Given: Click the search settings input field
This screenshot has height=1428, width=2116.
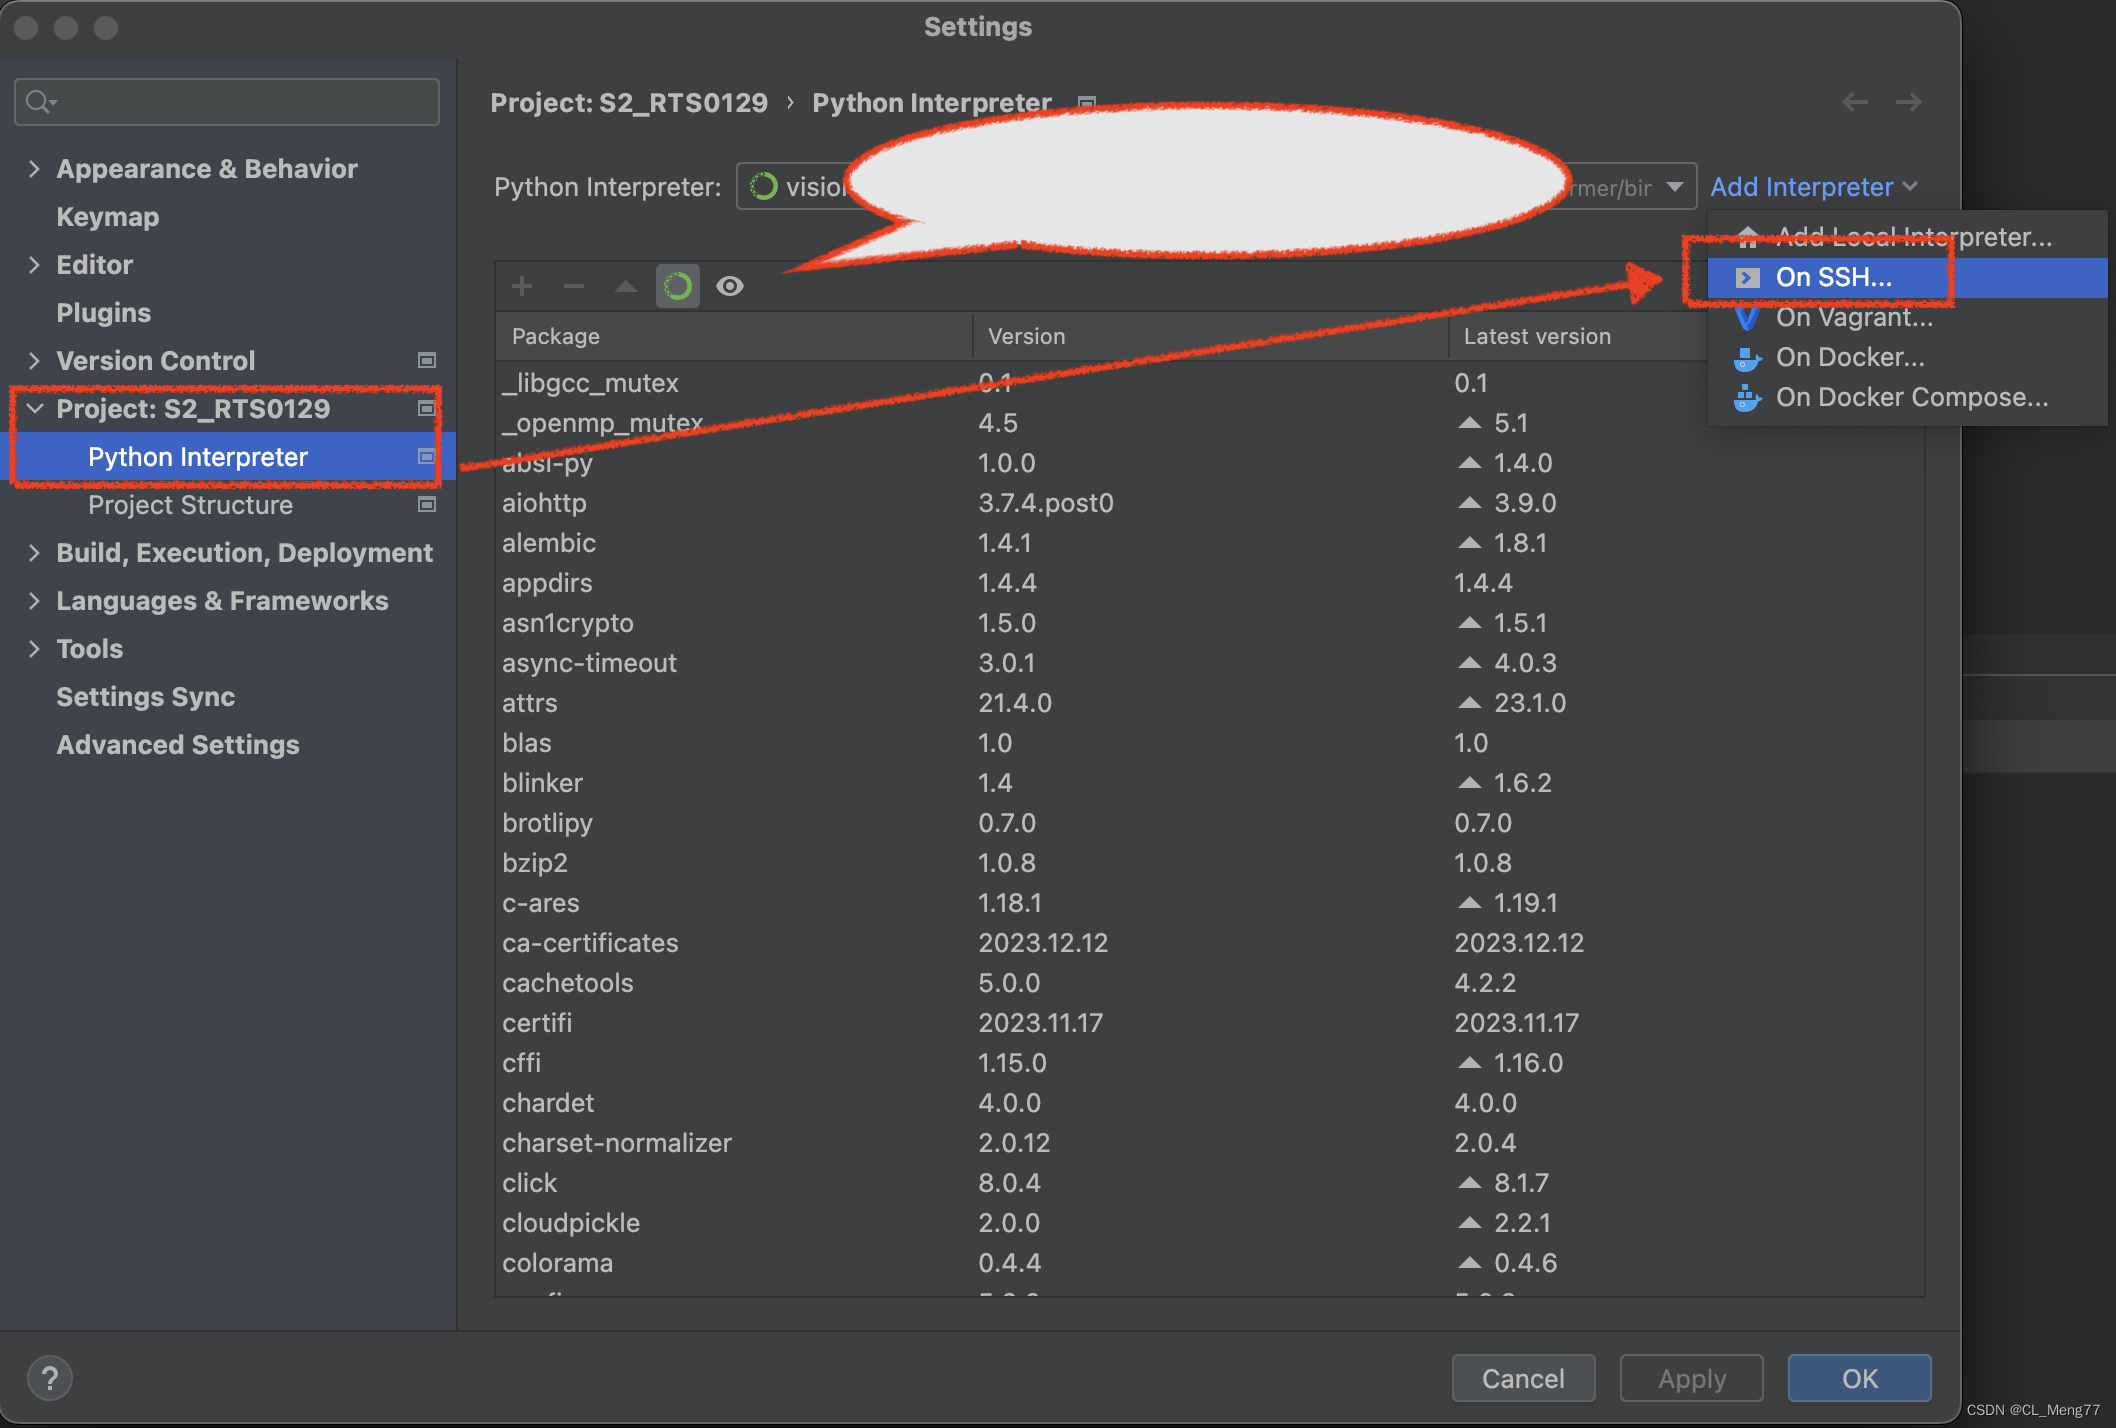Looking at the screenshot, I should point(229,99).
